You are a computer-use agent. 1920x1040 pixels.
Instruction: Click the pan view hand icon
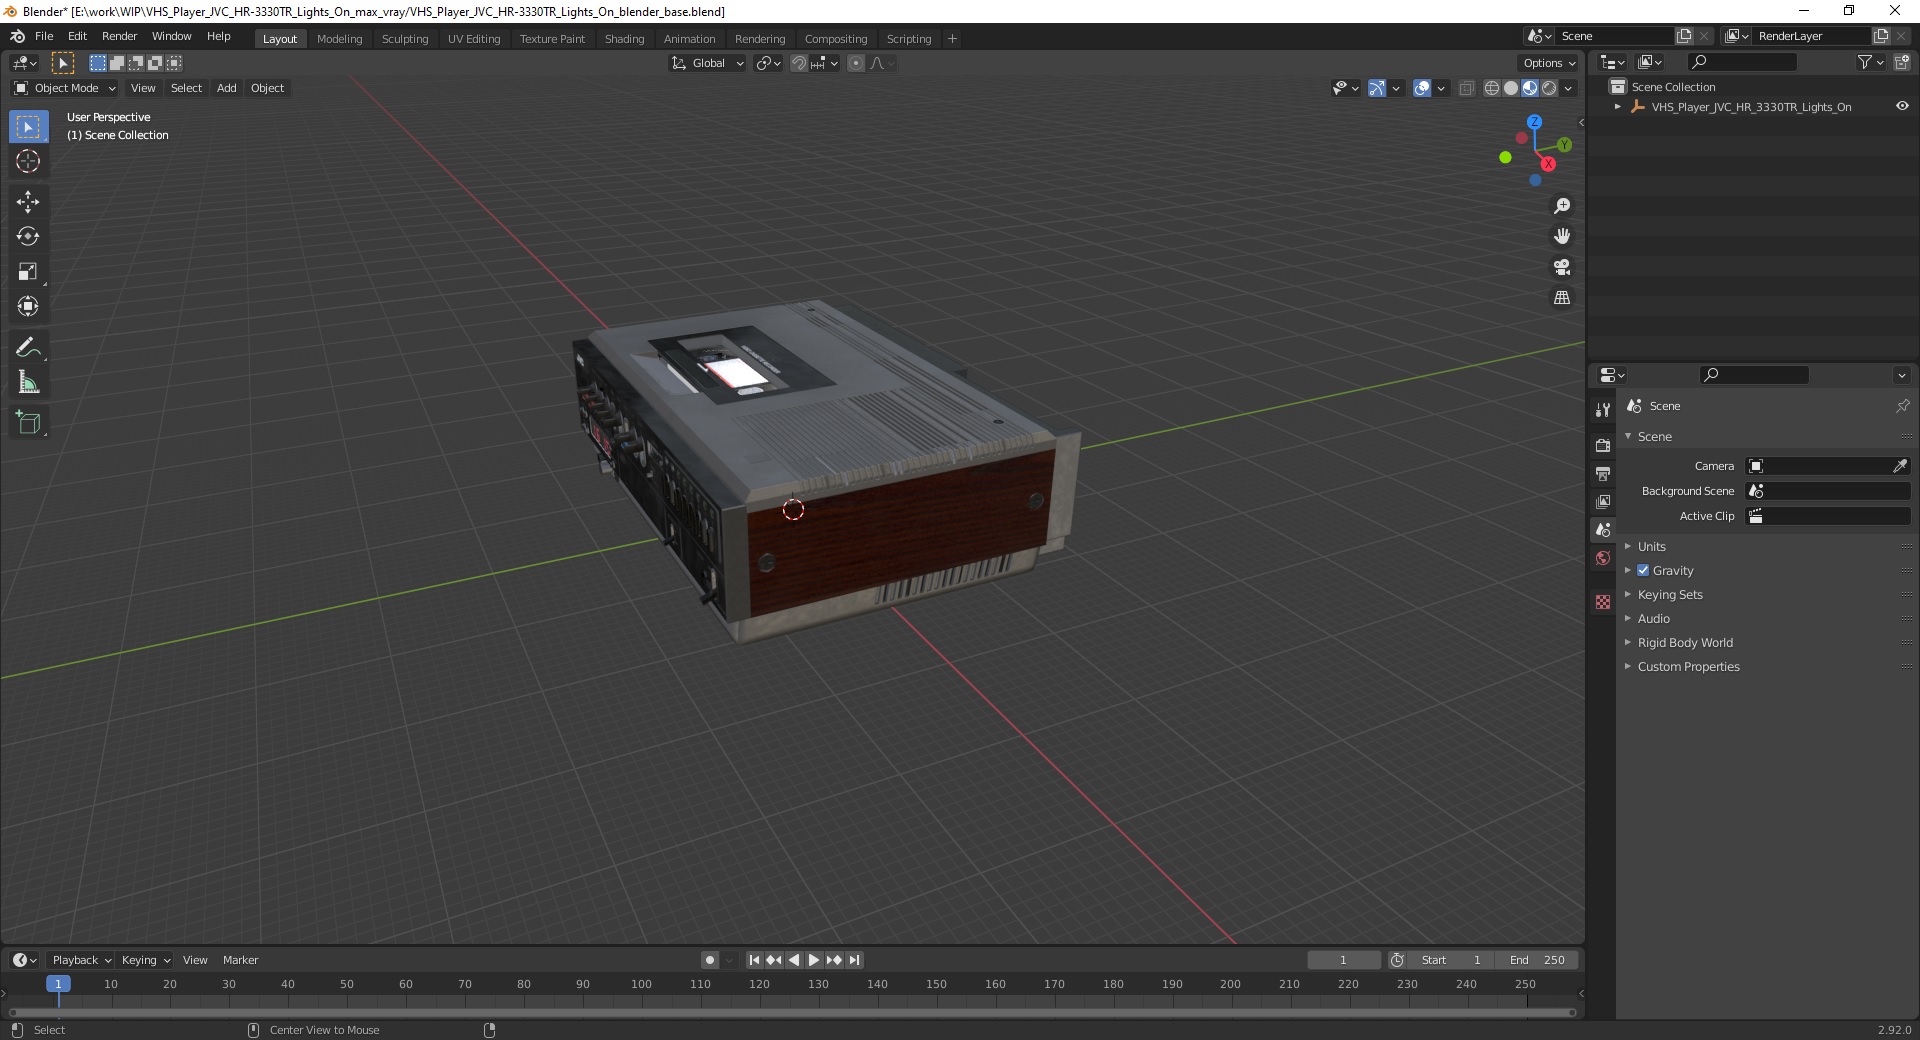click(x=1562, y=236)
